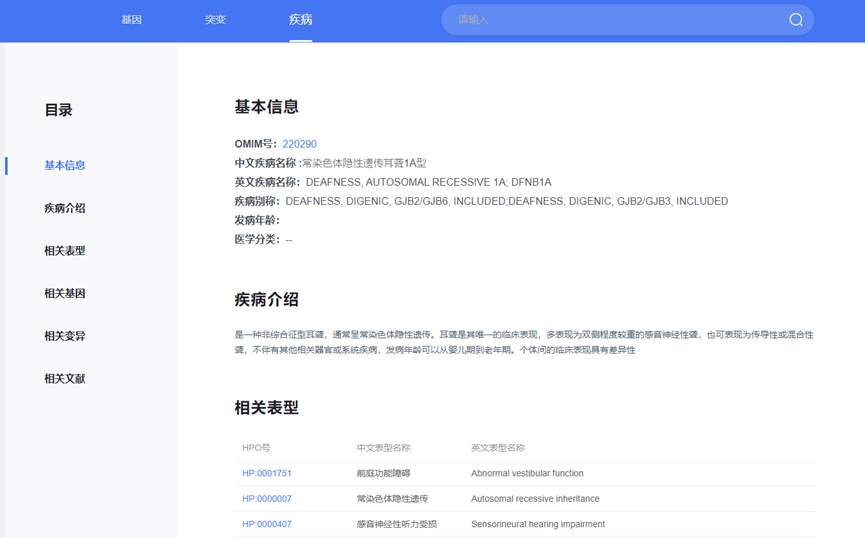
Task: Click English name DEAFNESS, AUTOSOMAL RECESSIVE 1A
Action: [429, 182]
